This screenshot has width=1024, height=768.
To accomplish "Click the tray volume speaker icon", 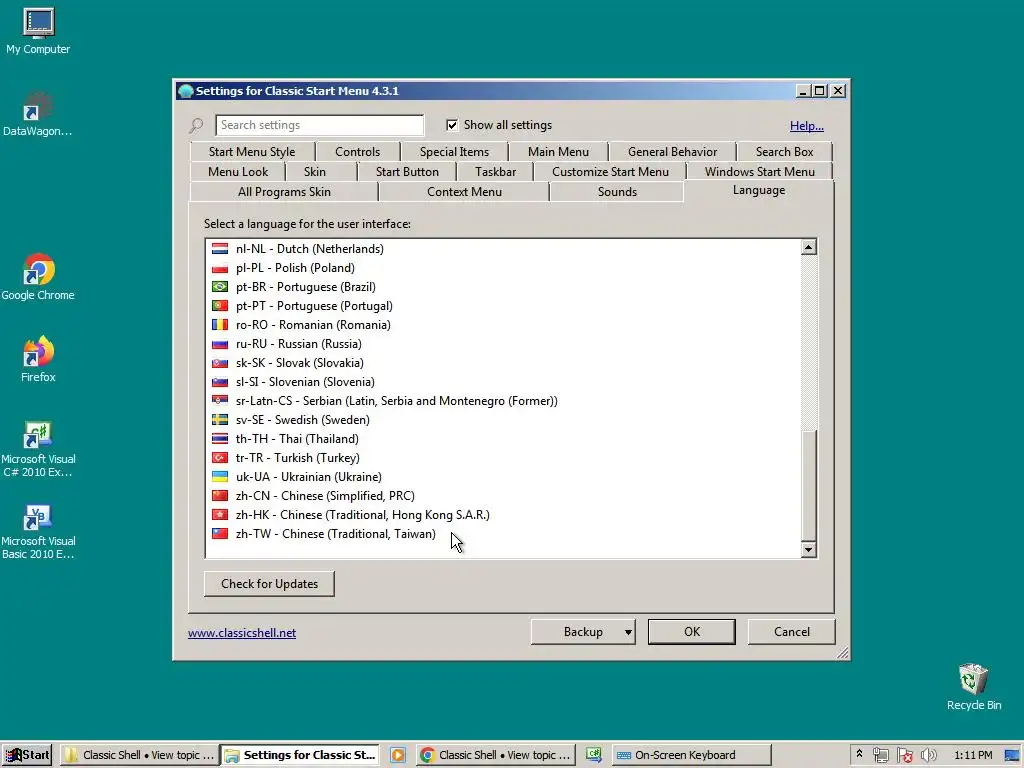I will (928, 755).
